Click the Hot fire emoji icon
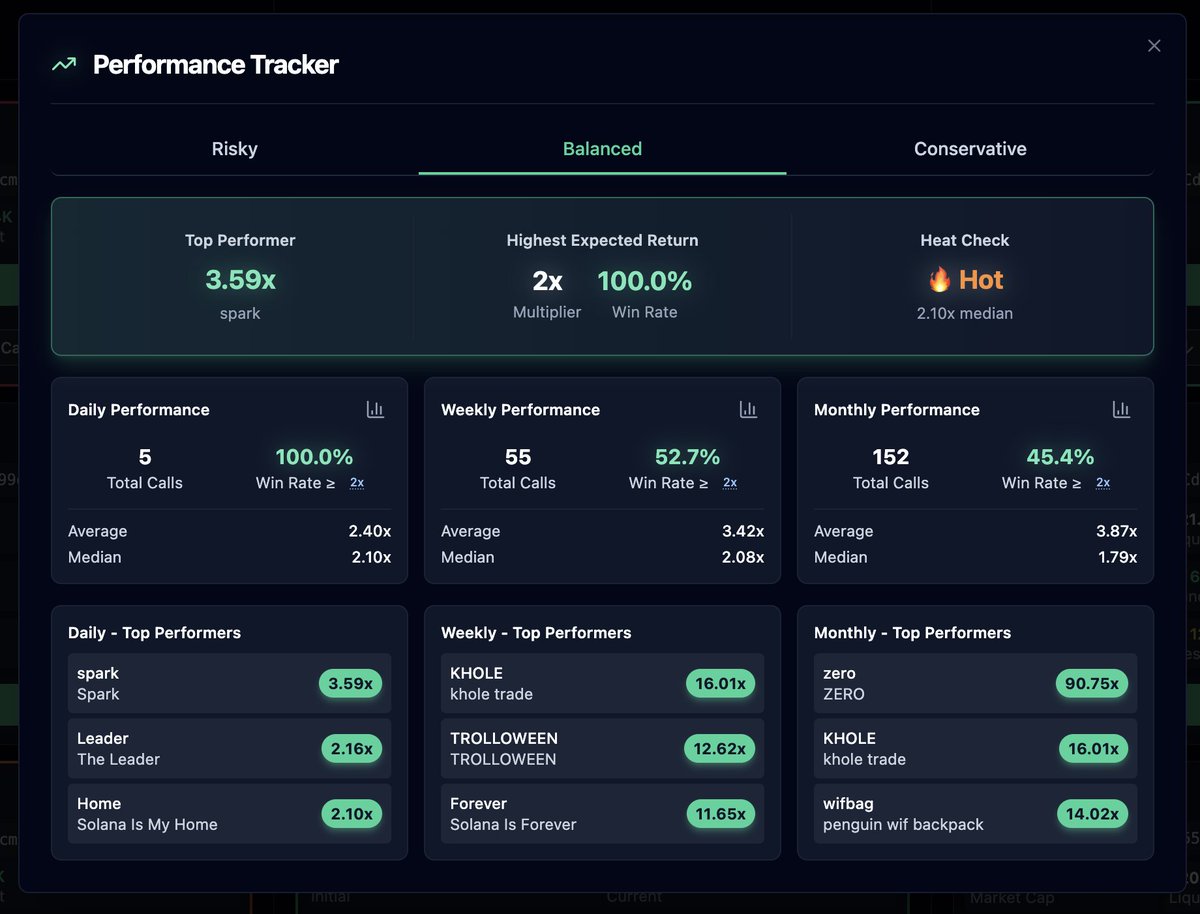Image resolution: width=1200 pixels, height=914 pixels. coord(939,280)
